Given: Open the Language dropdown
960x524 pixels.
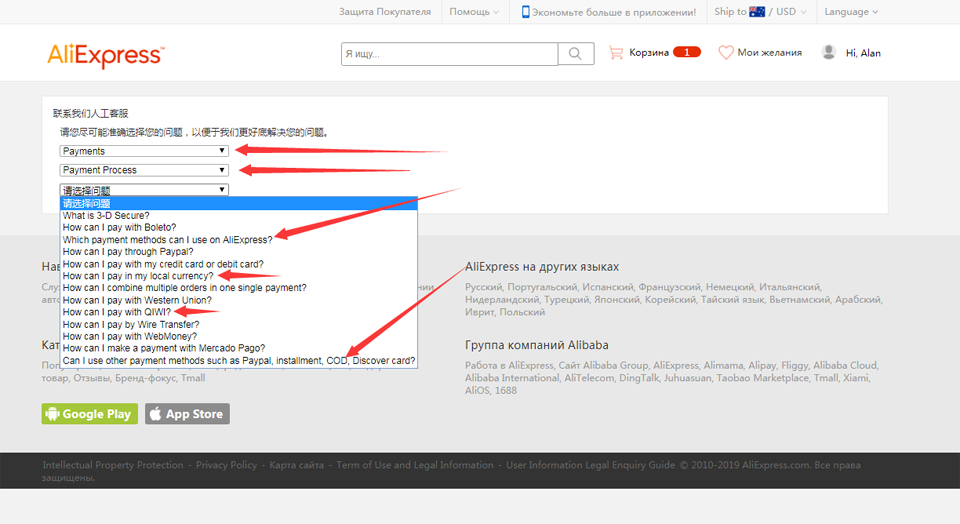Looking at the screenshot, I should pyautogui.click(x=851, y=12).
